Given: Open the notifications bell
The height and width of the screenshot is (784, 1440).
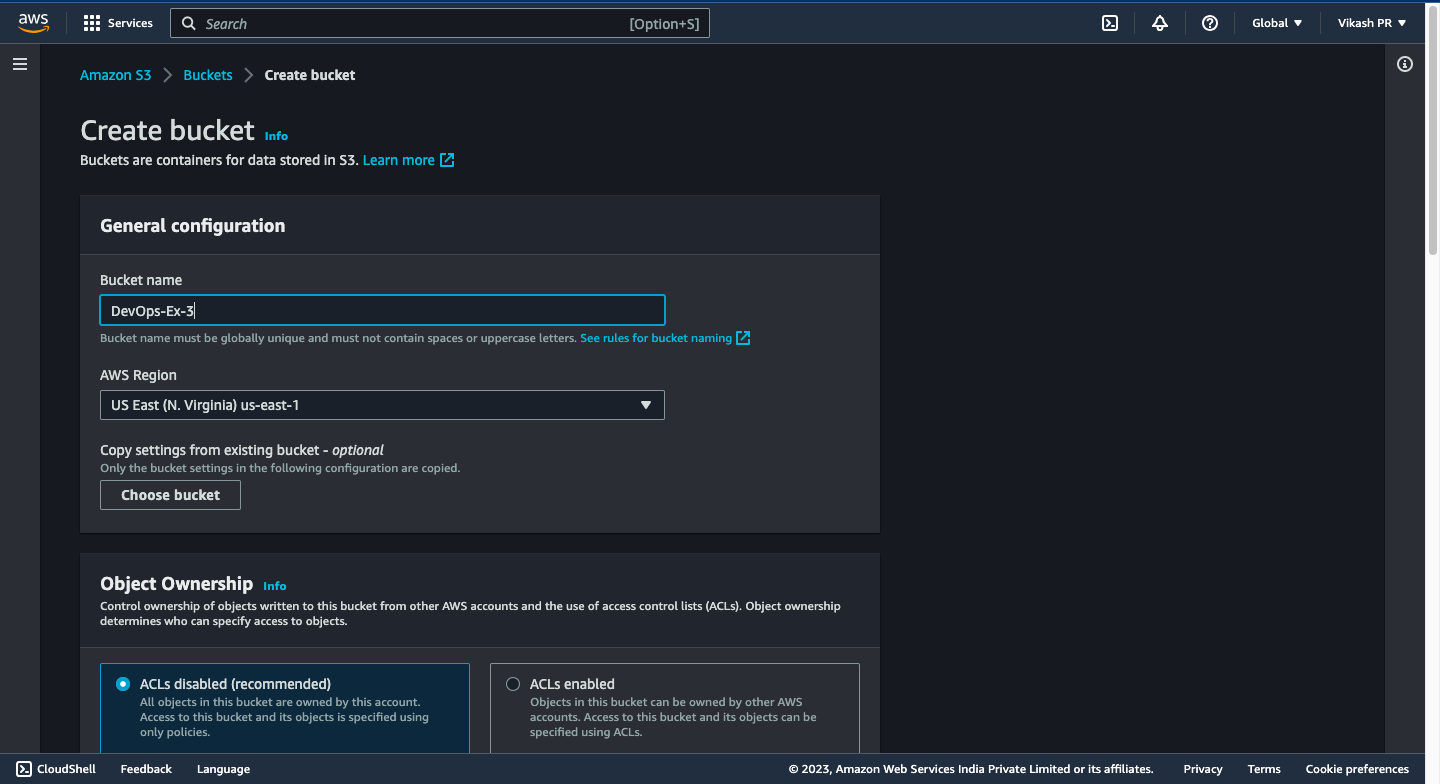Looking at the screenshot, I should click(x=1160, y=23).
